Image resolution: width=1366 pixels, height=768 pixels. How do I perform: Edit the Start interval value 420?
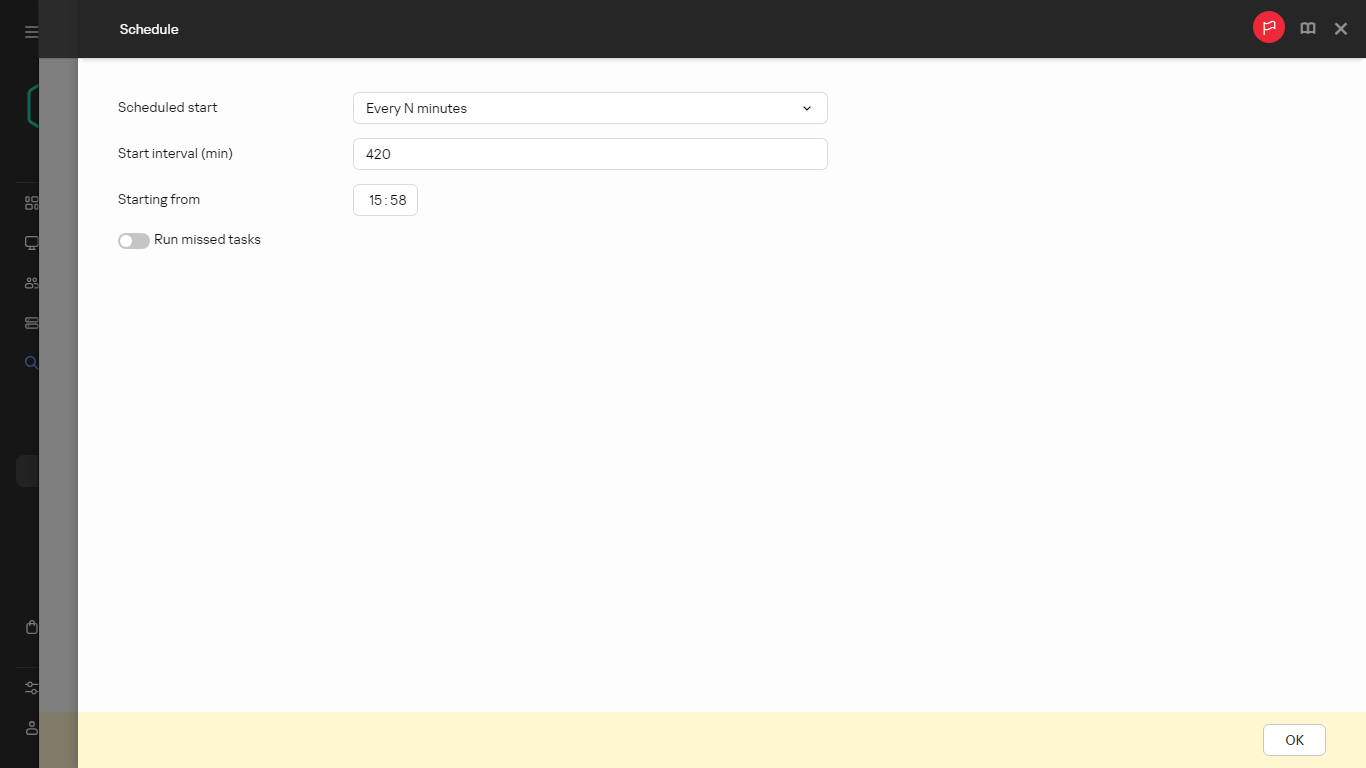[x=590, y=154]
